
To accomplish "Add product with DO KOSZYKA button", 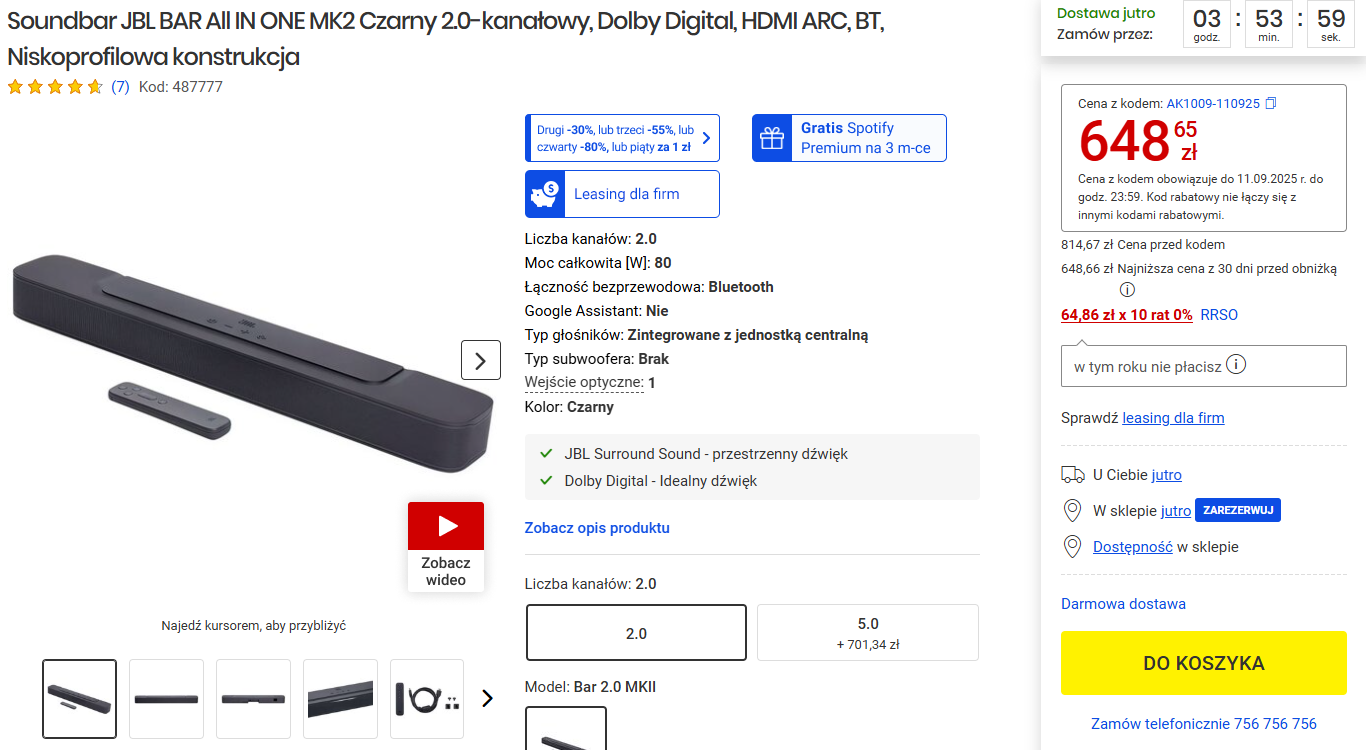I will click(1204, 663).
